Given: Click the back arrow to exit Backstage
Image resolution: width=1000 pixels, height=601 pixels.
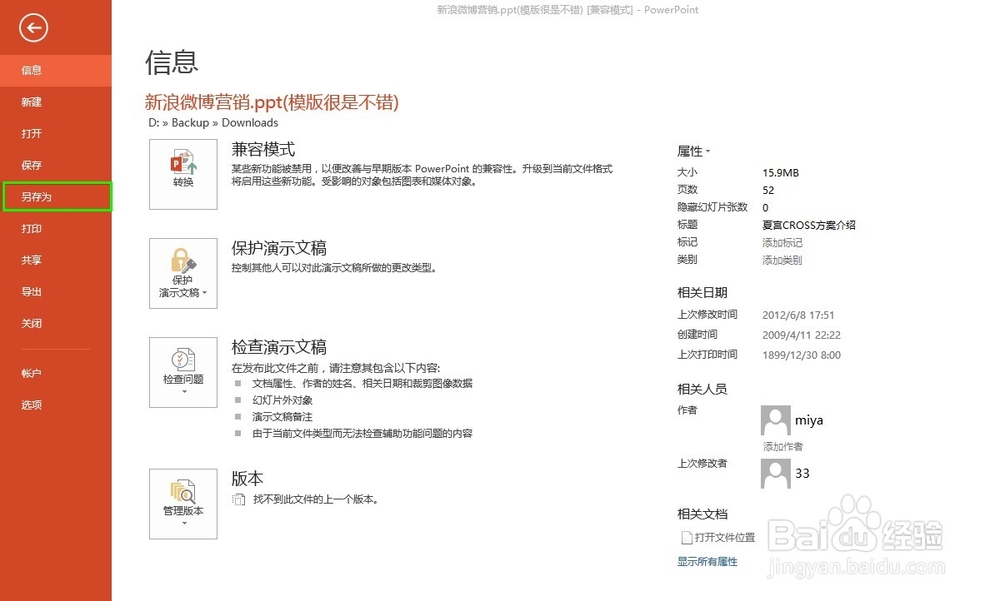Looking at the screenshot, I should tap(33, 27).
